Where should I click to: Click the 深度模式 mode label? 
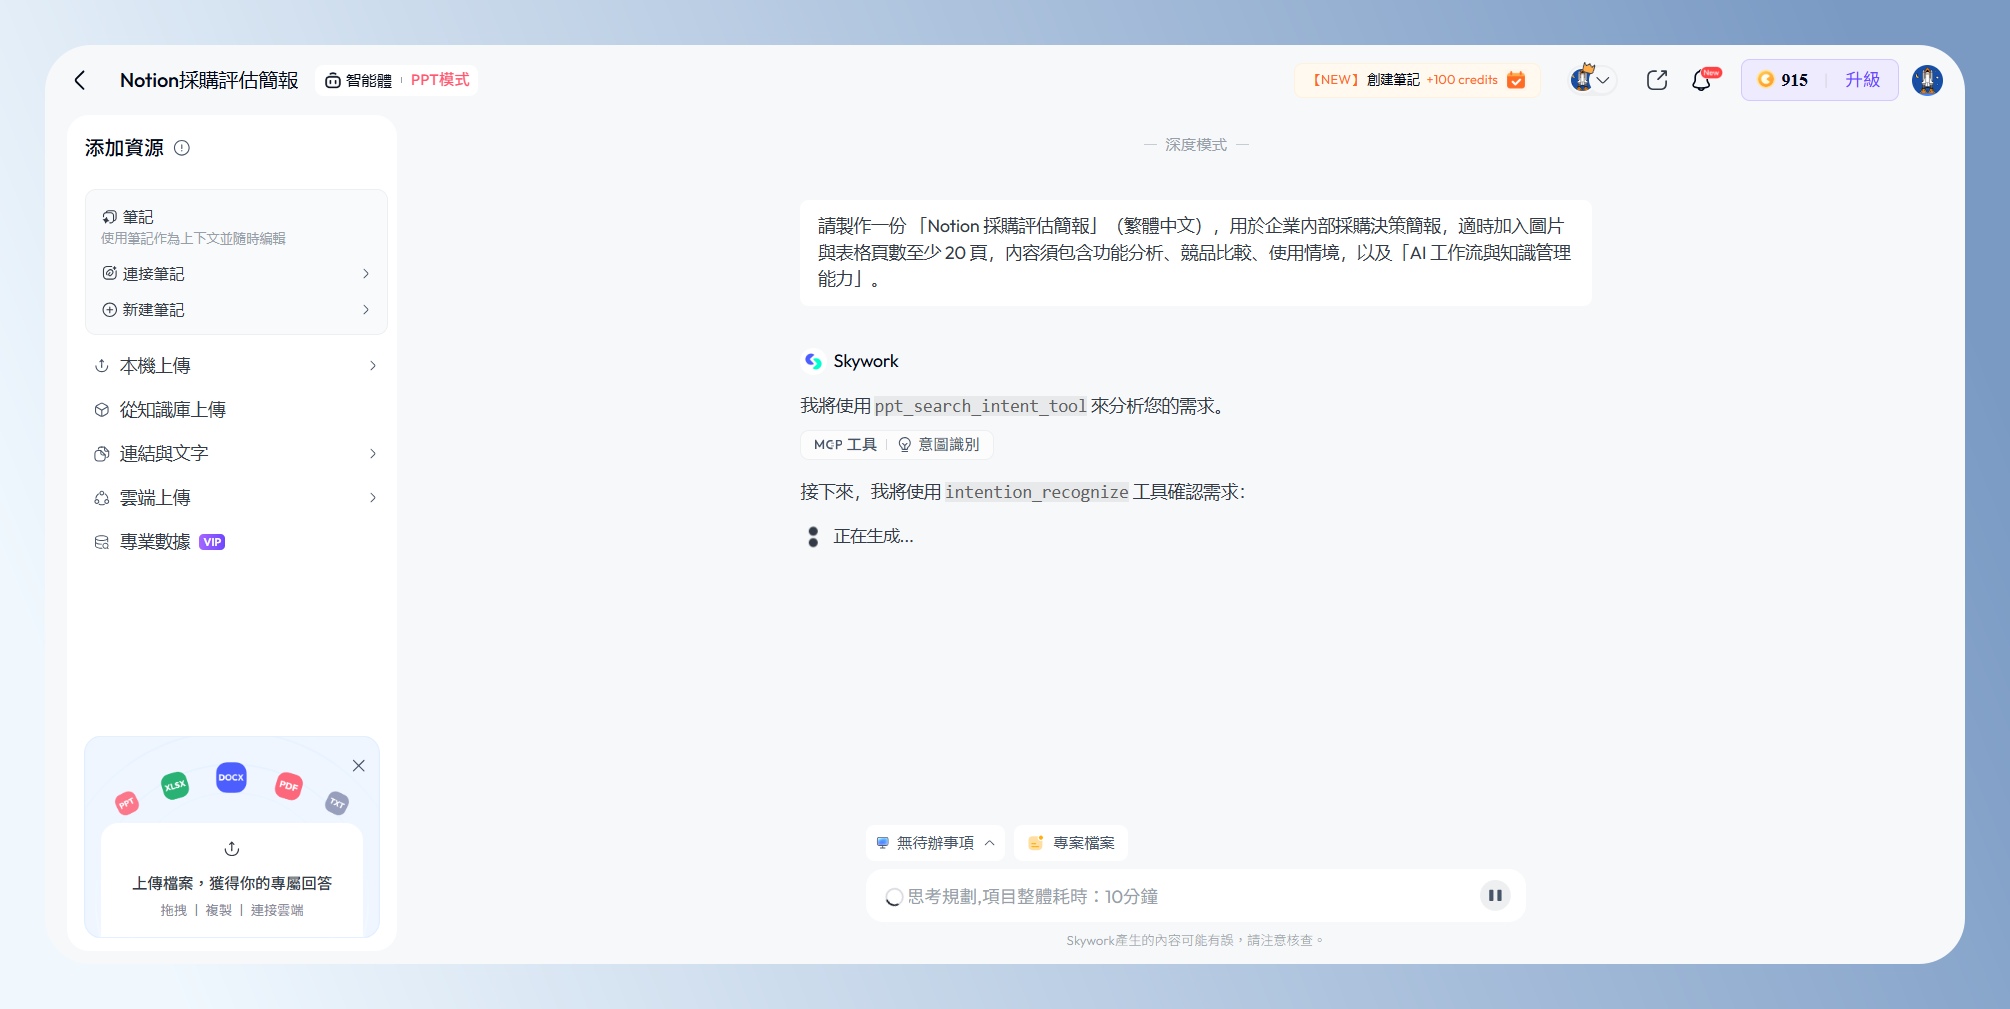click(1196, 145)
